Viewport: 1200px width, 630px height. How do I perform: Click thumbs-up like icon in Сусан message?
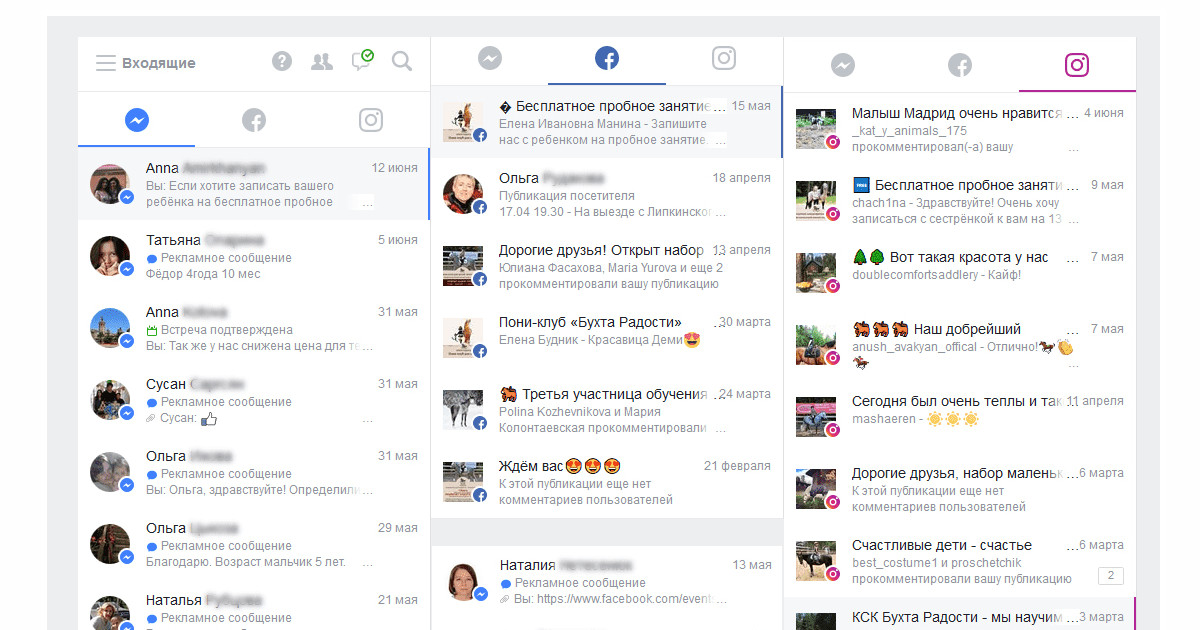click(209, 419)
